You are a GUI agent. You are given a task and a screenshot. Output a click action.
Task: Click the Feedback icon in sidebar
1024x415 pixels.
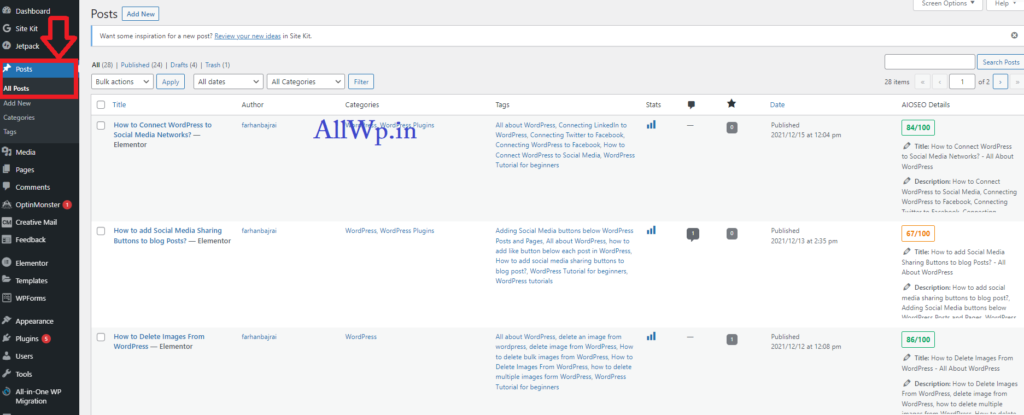7,240
